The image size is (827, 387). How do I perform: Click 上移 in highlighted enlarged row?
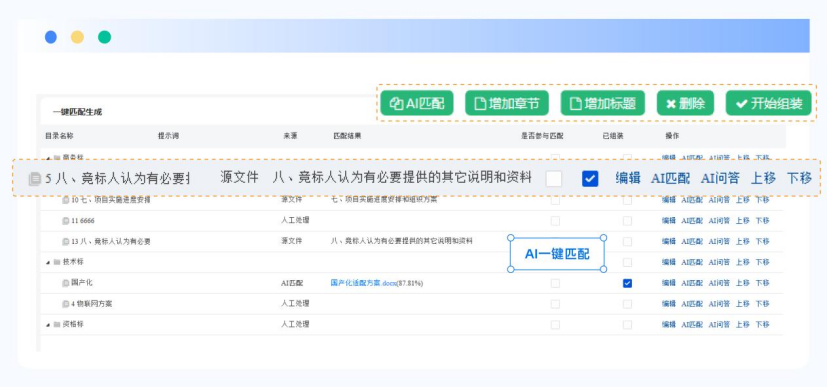[x=763, y=178]
